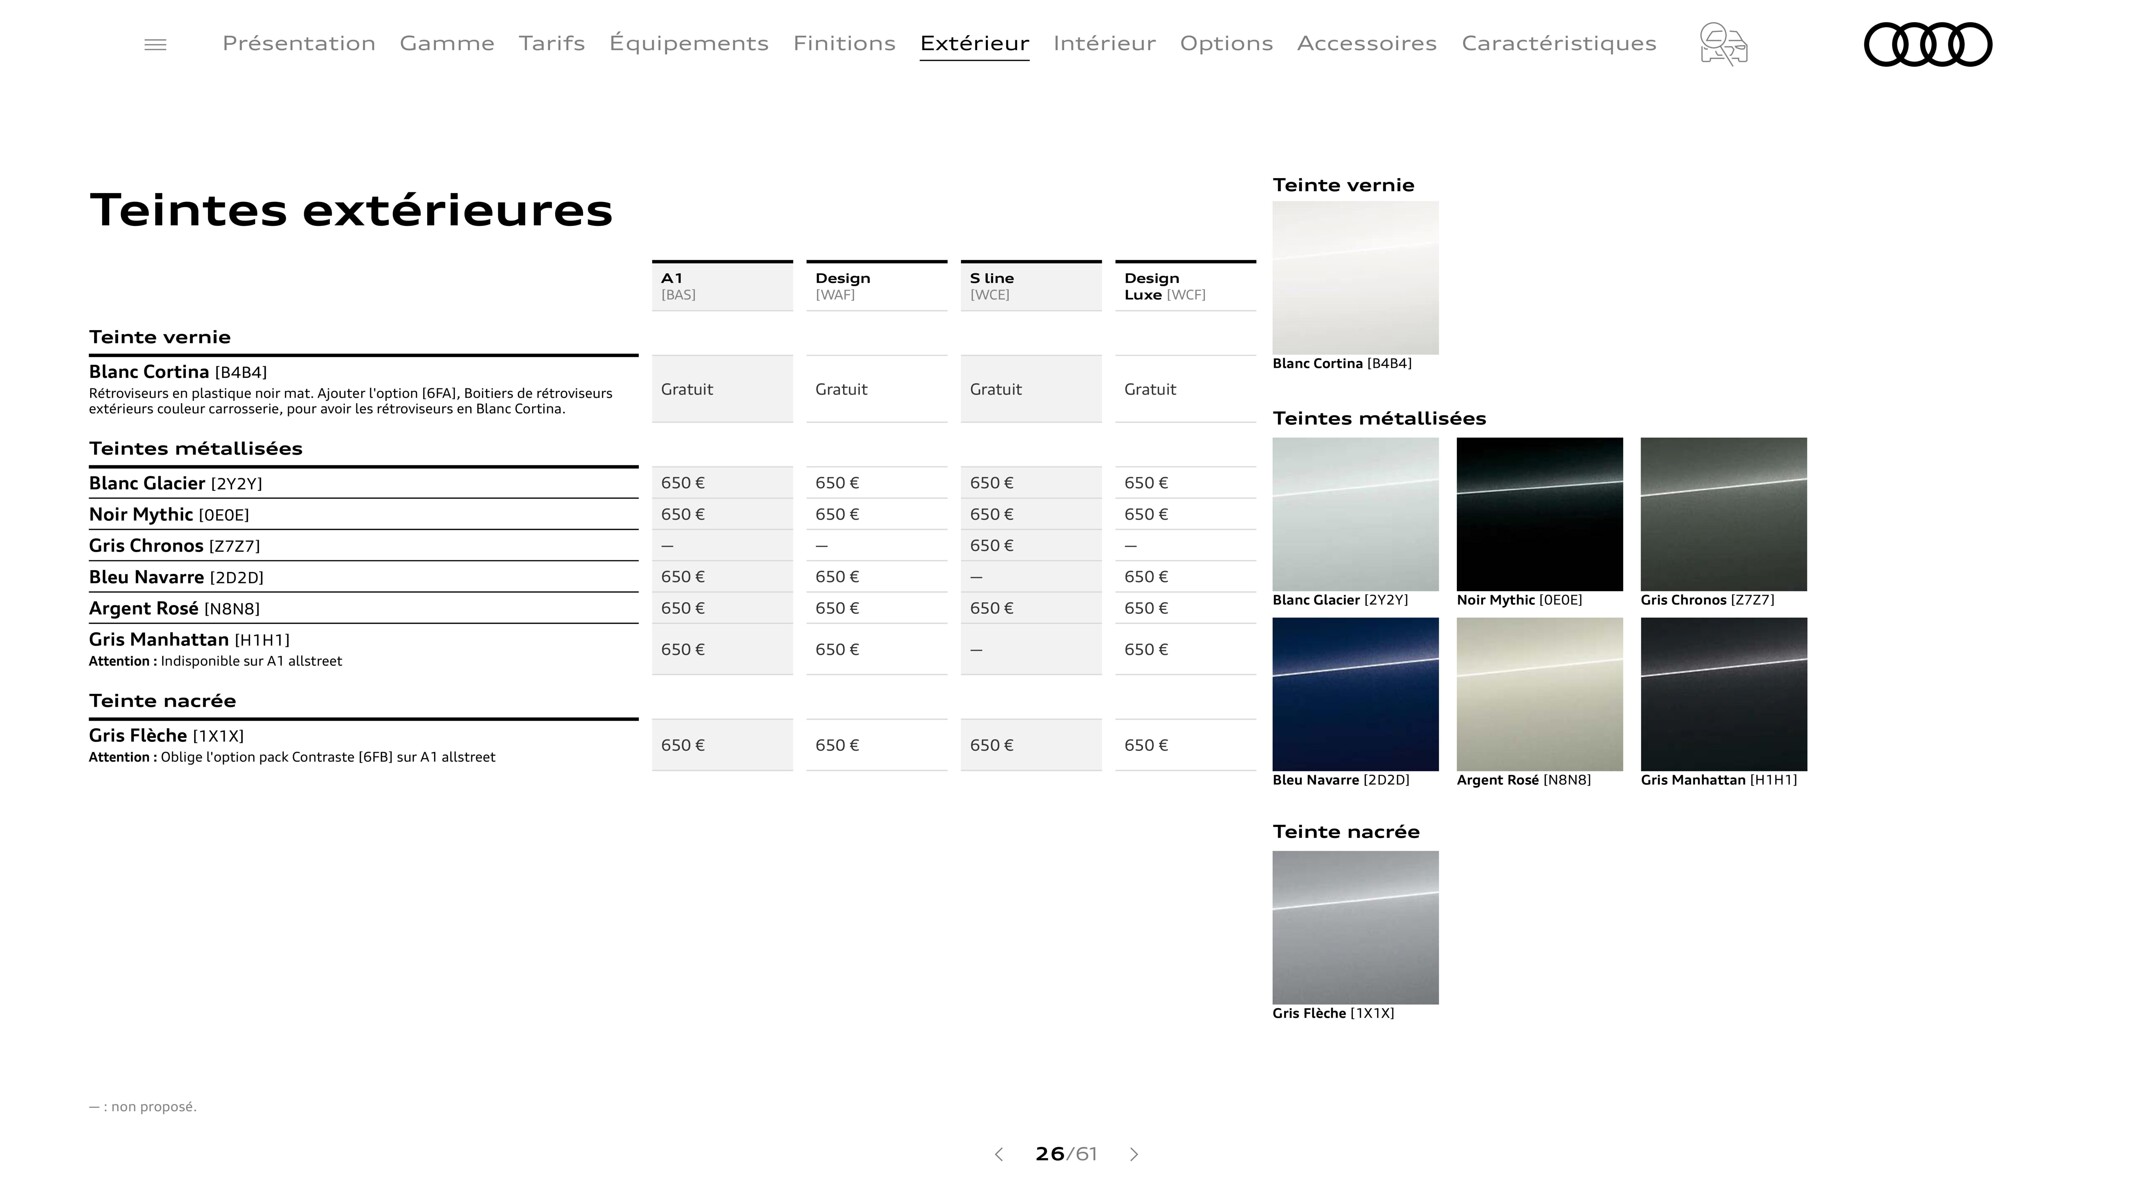Click the Teintes métallisées heading above swatches
The image size is (2133, 1200).
coord(1379,418)
